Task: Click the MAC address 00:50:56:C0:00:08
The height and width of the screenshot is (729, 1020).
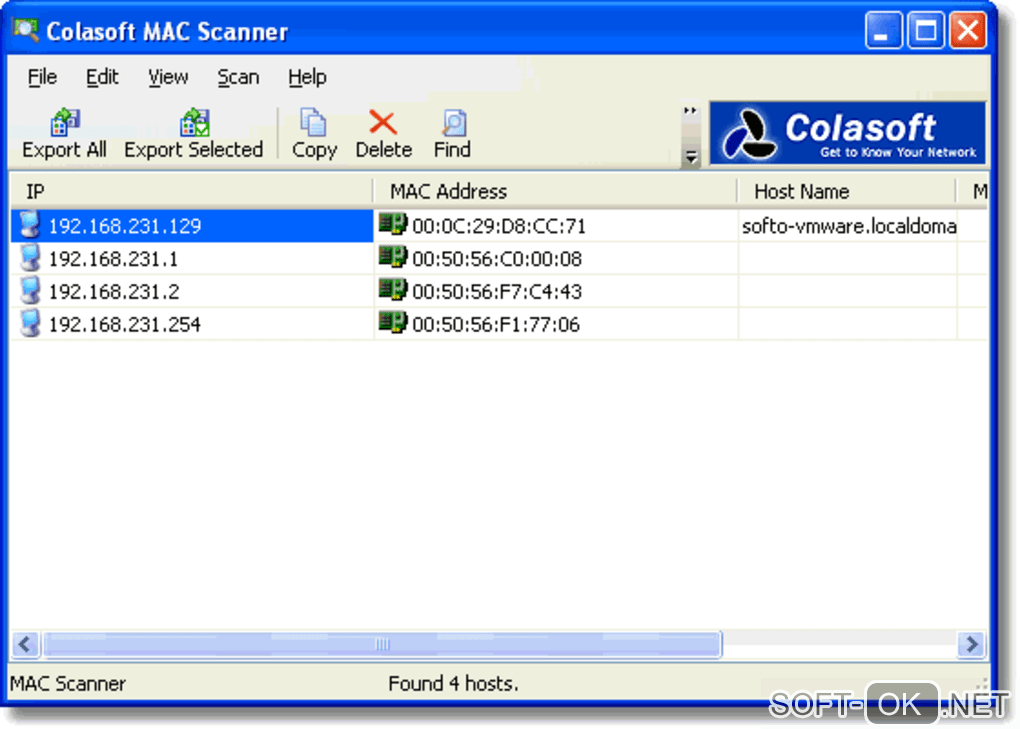Action: point(497,259)
